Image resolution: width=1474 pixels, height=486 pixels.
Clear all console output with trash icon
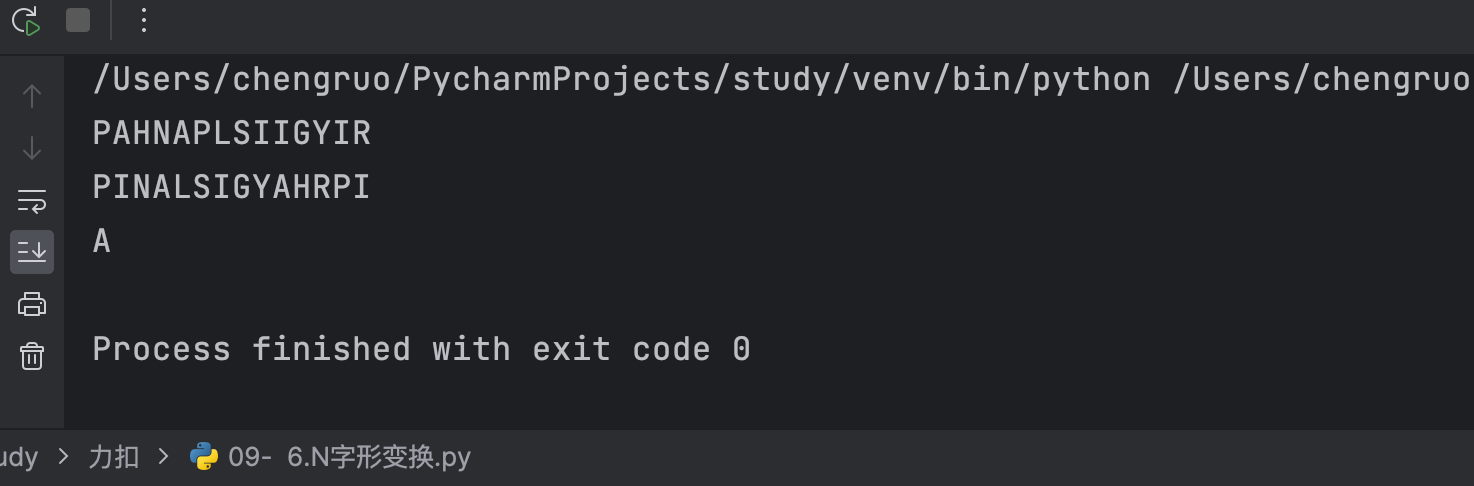pyautogui.click(x=32, y=356)
